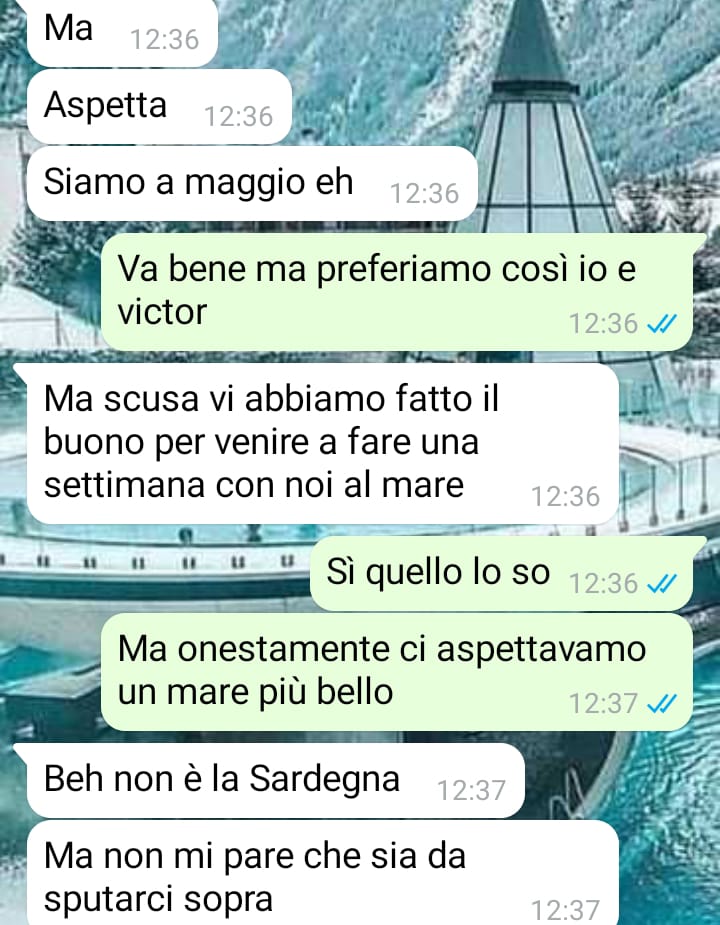
Task: Click the timestamp on 'sputarci sopra' message
Action: pyautogui.click(x=565, y=910)
